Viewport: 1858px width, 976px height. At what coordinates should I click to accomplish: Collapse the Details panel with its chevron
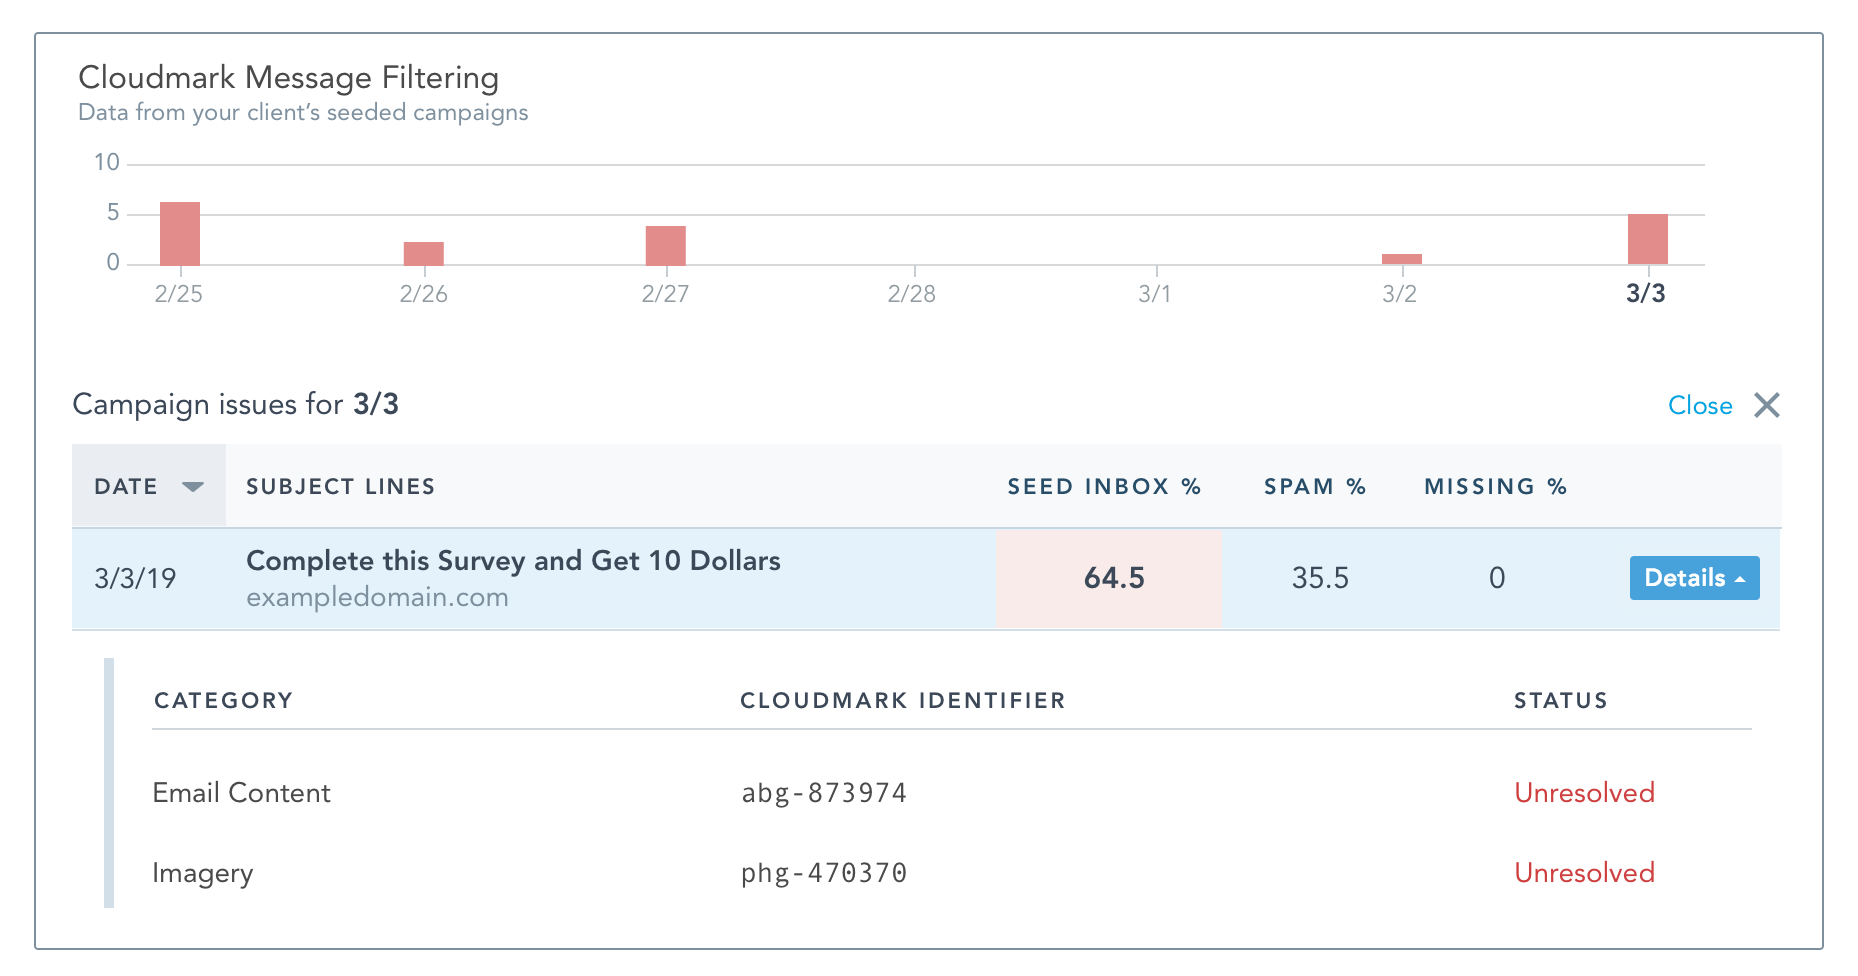[1738, 578]
